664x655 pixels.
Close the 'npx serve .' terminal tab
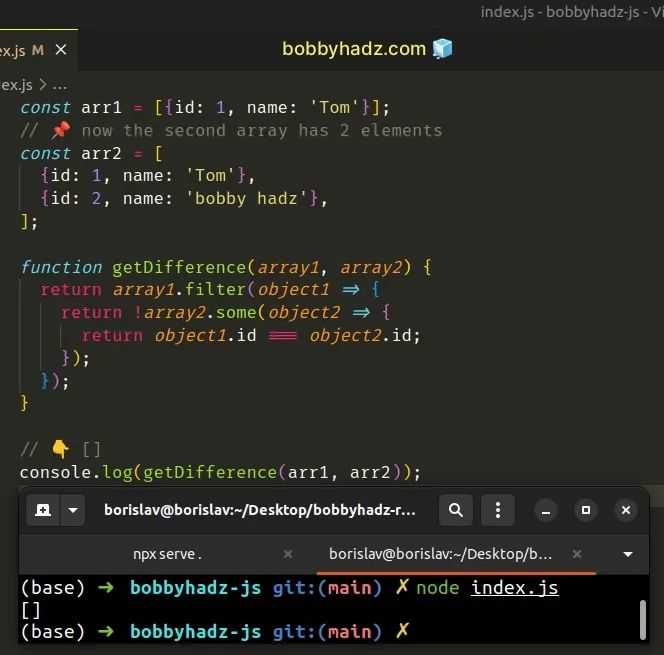[x=288, y=554]
